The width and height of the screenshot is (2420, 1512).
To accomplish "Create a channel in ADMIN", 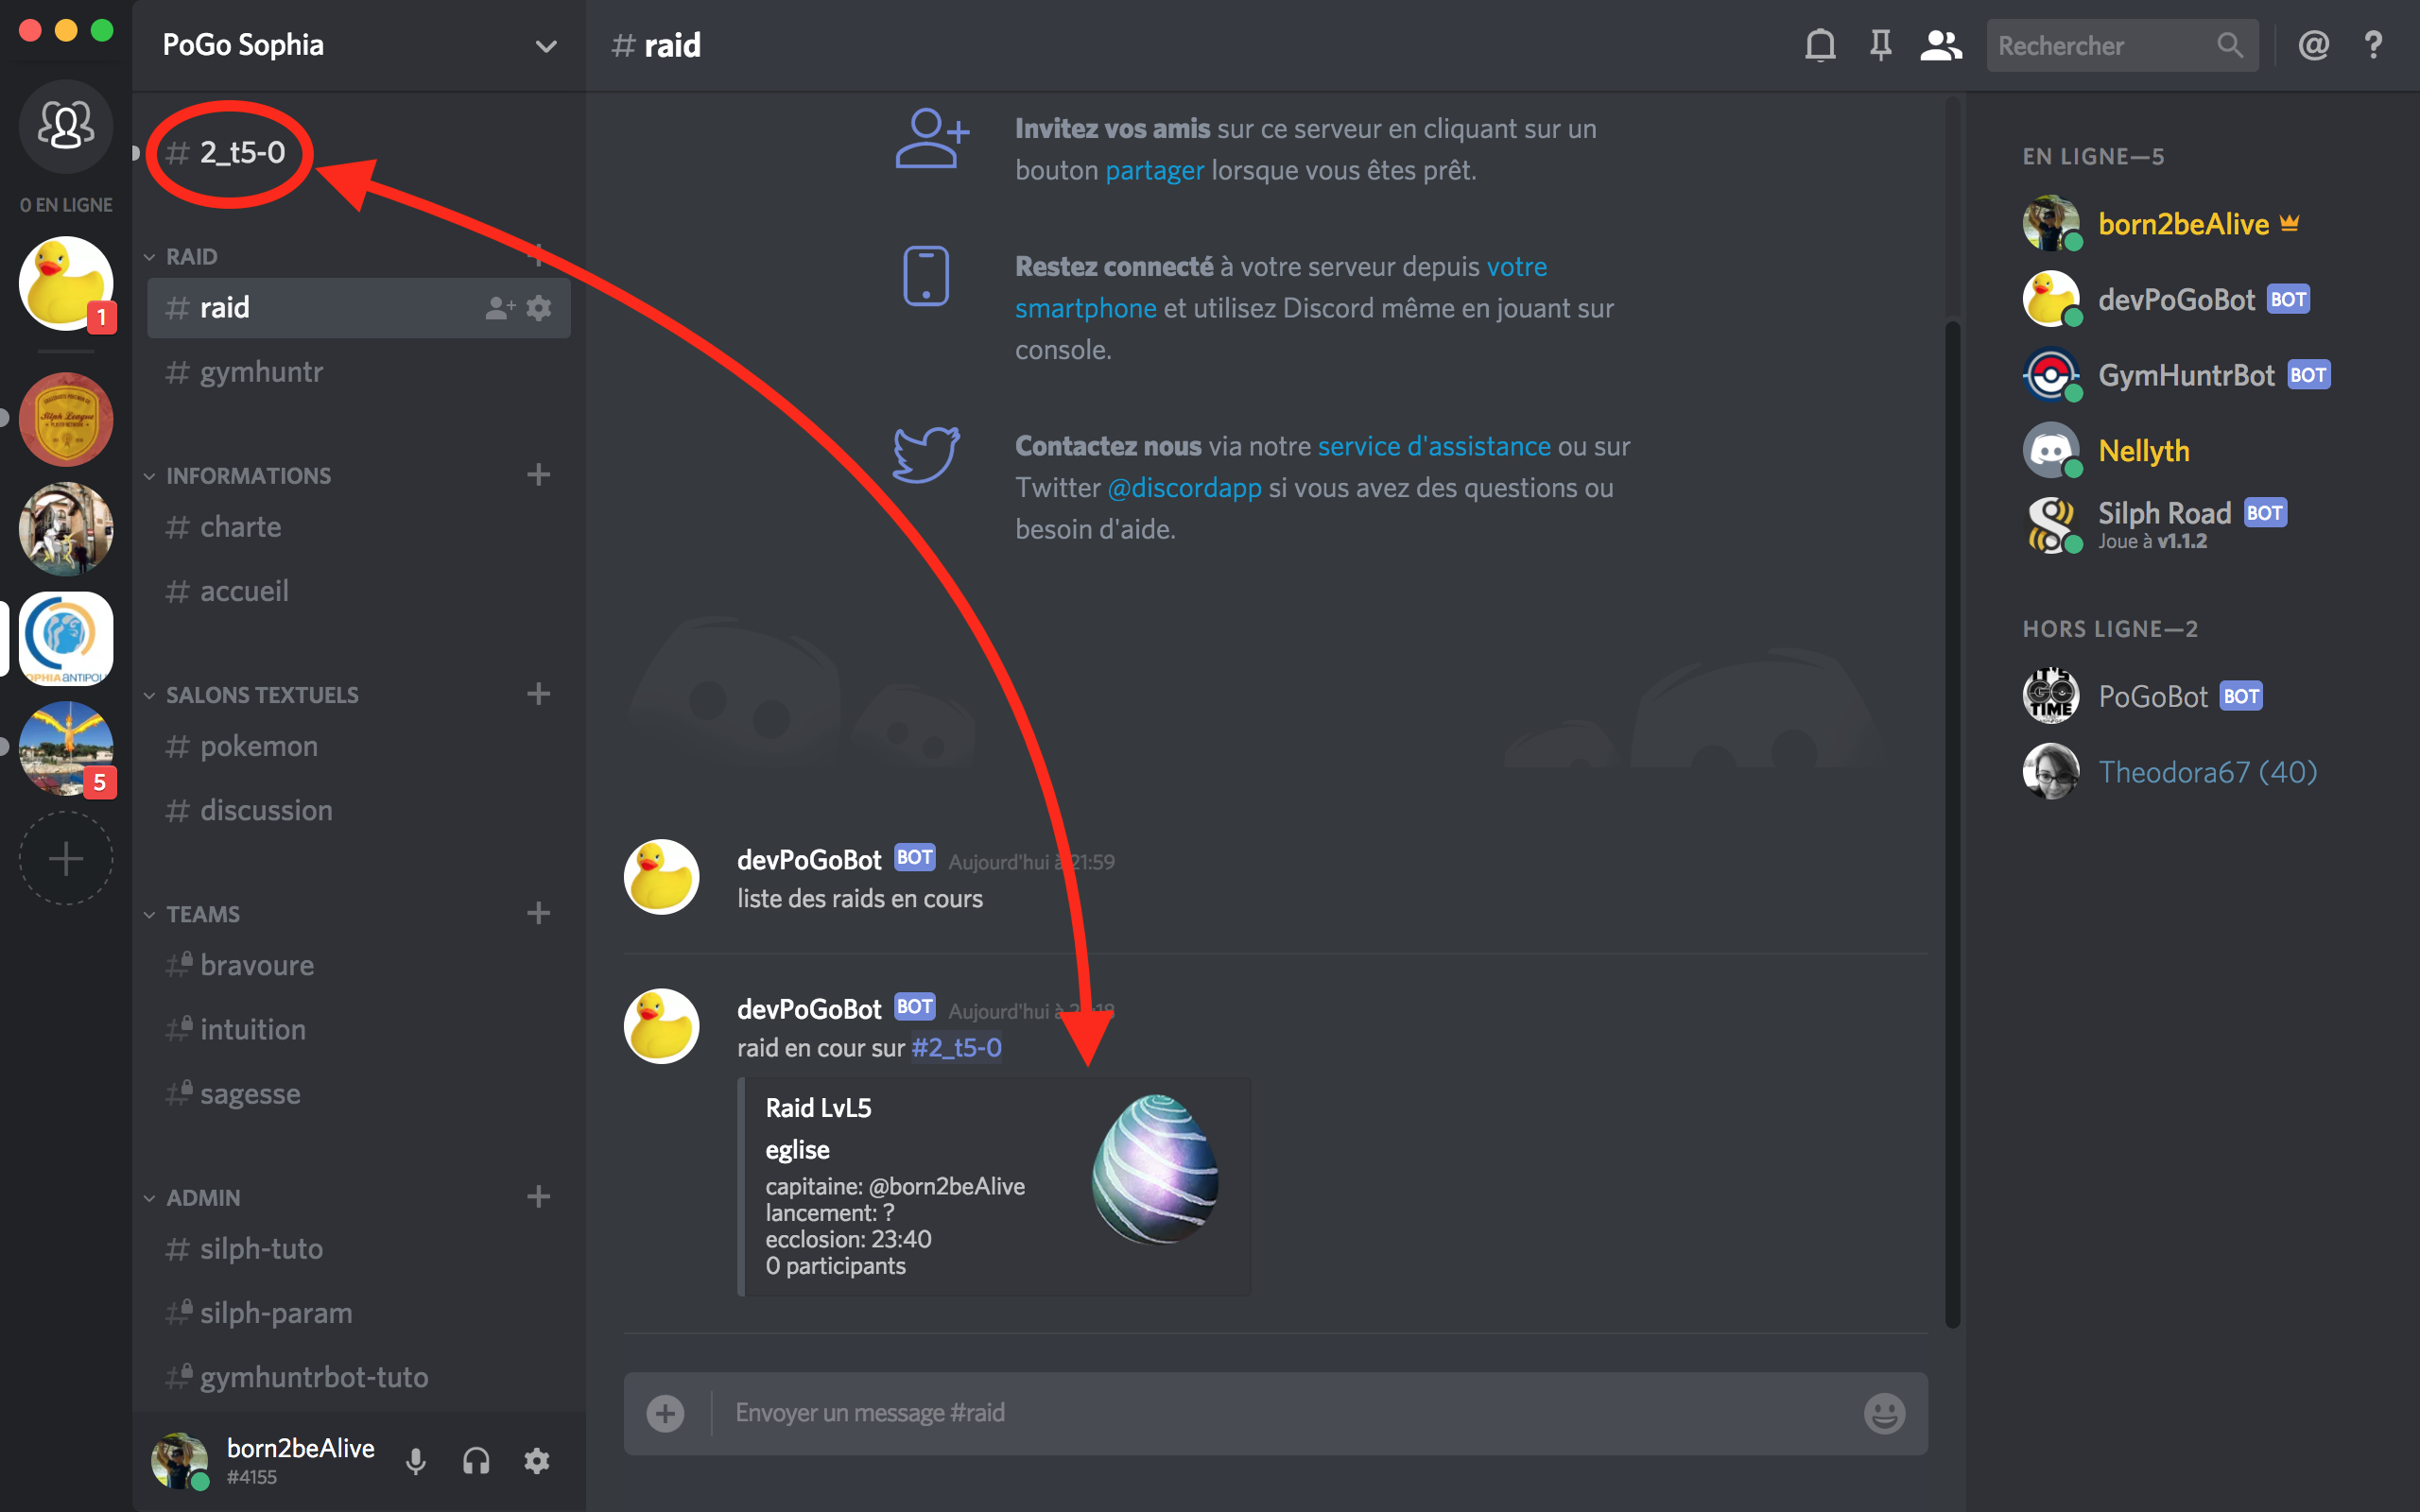I will (x=539, y=1196).
